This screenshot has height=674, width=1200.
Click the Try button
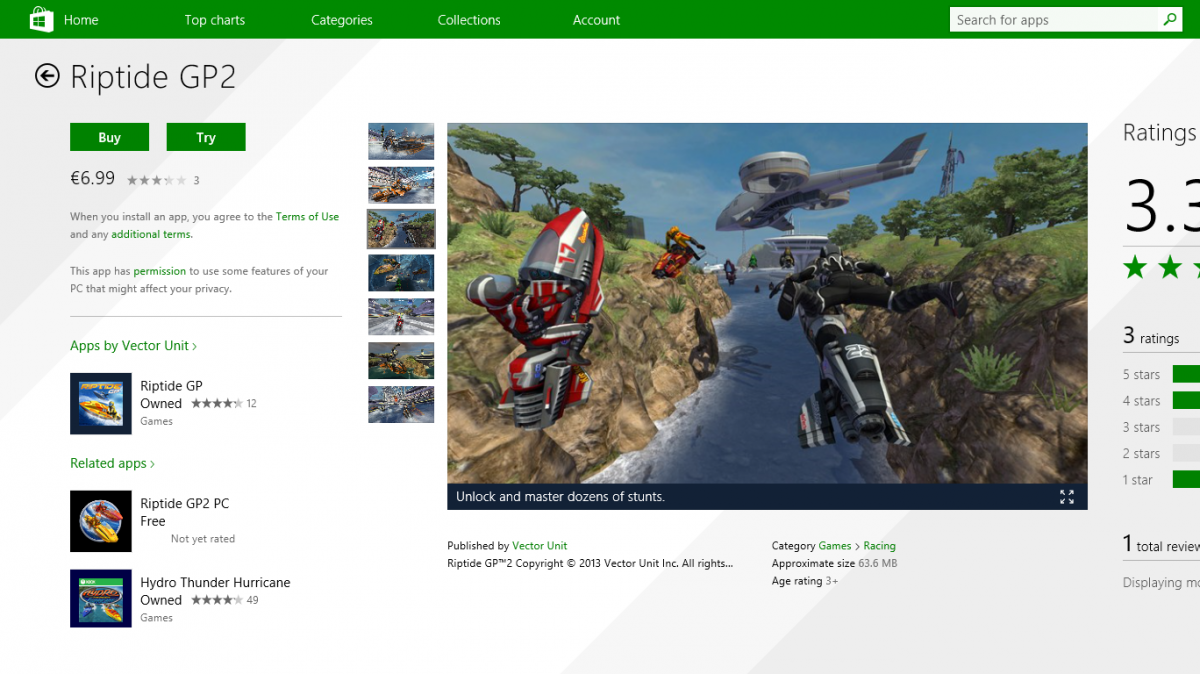206,137
